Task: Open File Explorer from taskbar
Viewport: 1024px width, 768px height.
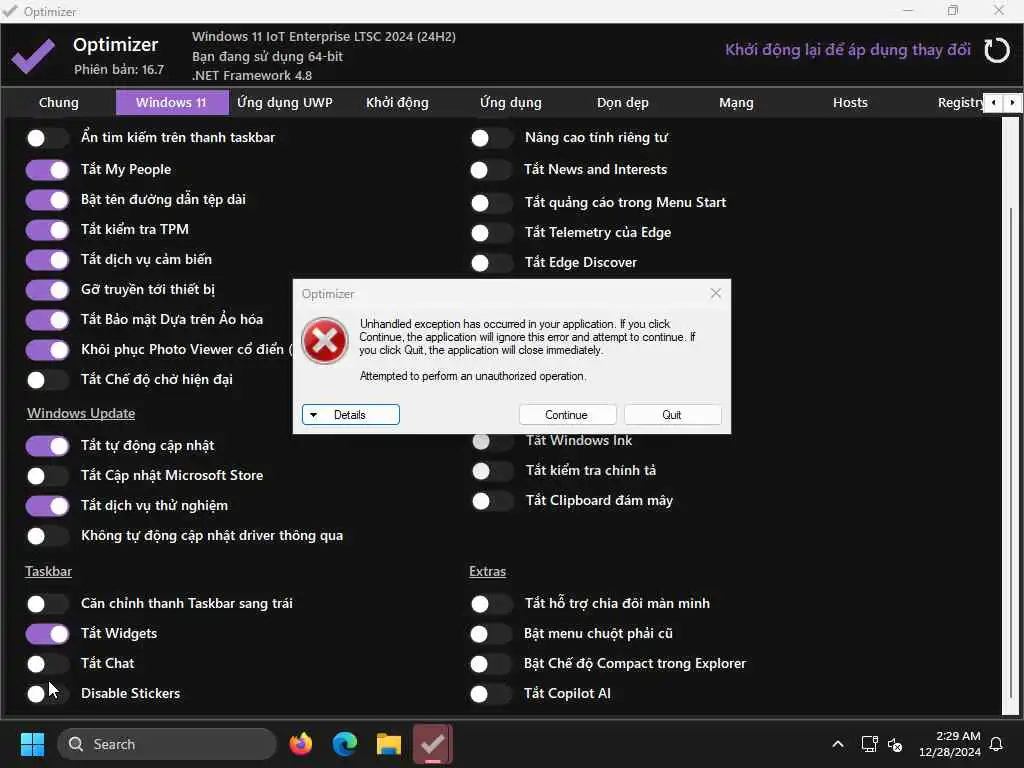Action: 389,744
